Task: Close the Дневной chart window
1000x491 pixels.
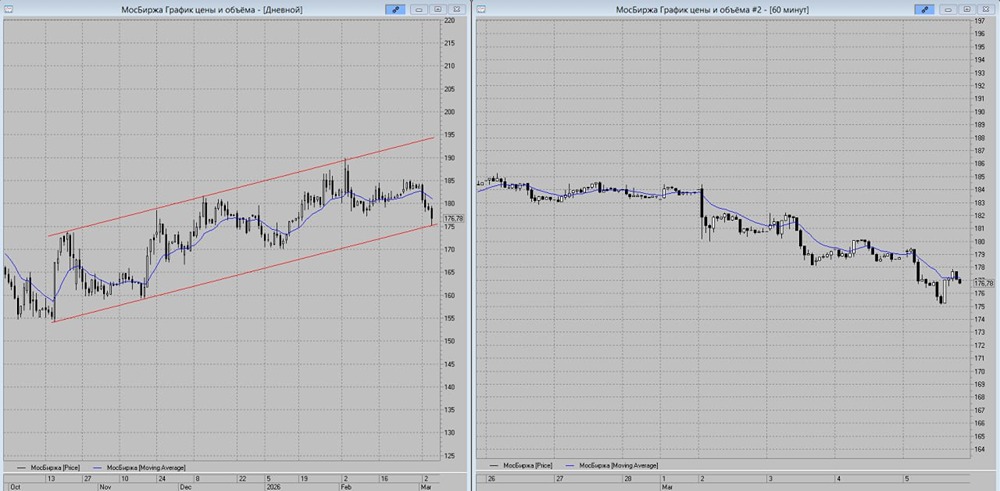Action: click(x=456, y=10)
